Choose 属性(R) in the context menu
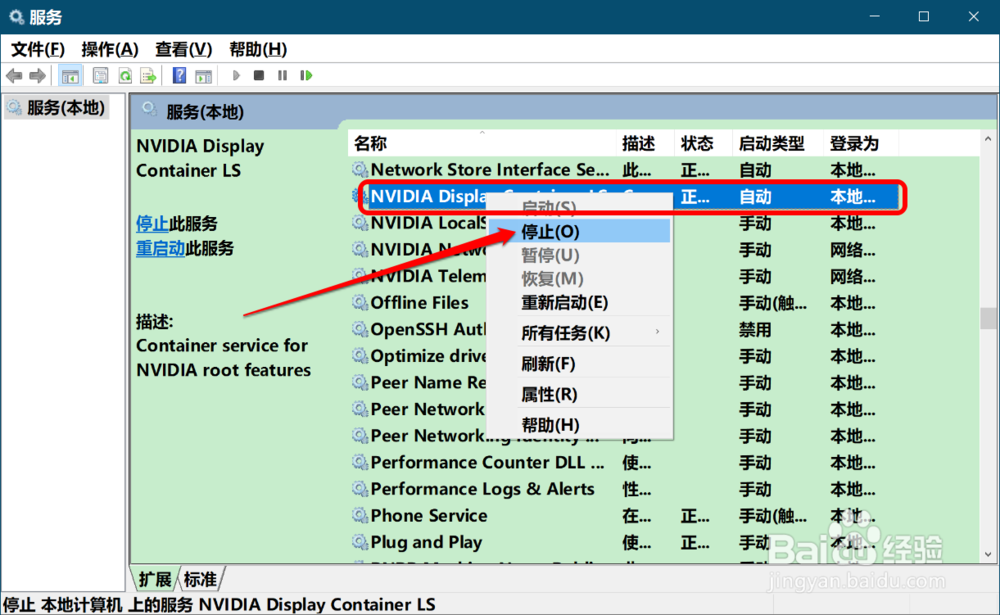This screenshot has height=615, width=1000. click(x=579, y=394)
